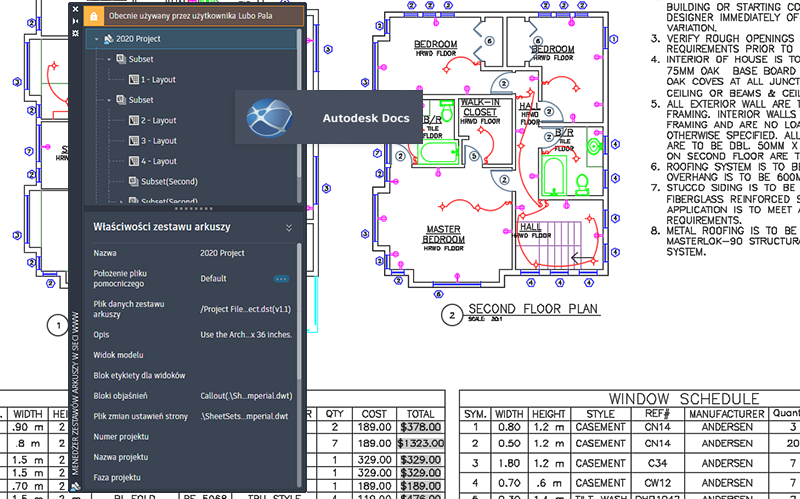
Task: Click the Default value of Położenie pliku pomocniczego
Action: [x=213, y=279]
